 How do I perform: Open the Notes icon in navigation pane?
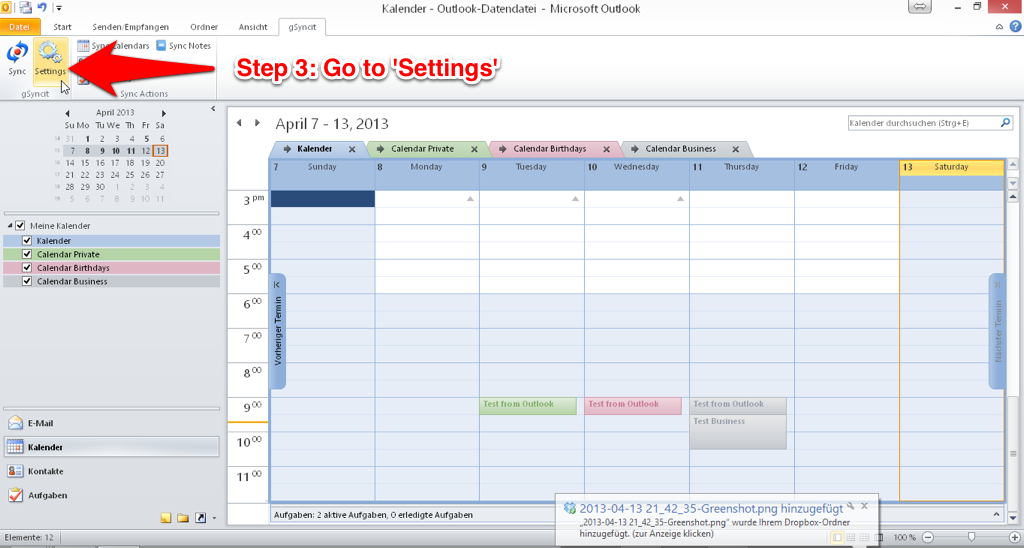point(166,518)
